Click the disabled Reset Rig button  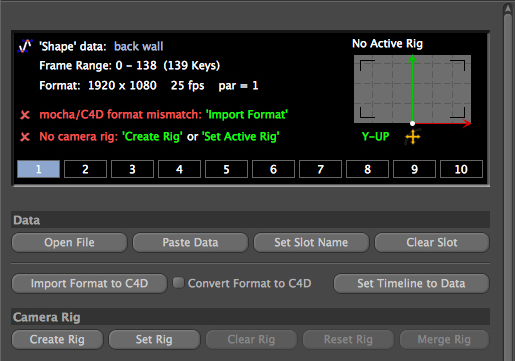click(x=348, y=339)
